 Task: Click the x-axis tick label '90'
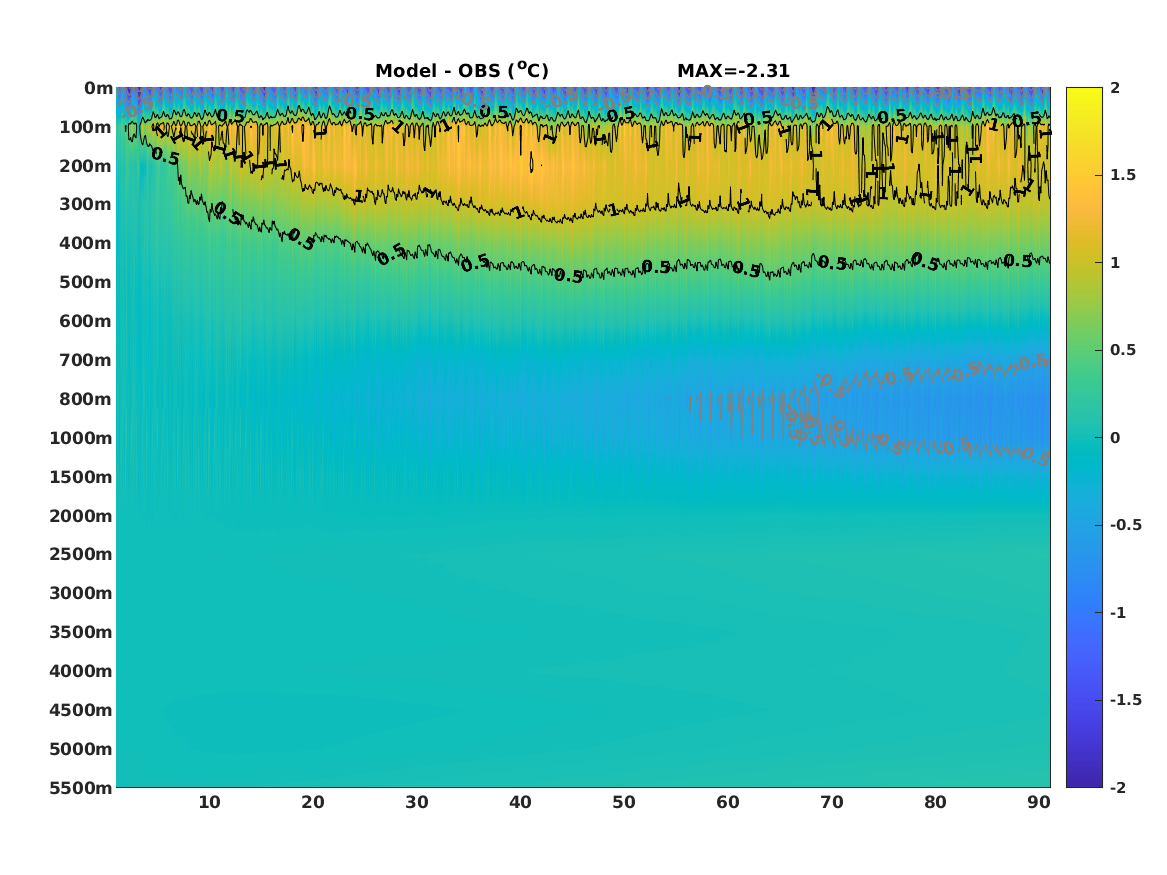pyautogui.click(x=1039, y=802)
